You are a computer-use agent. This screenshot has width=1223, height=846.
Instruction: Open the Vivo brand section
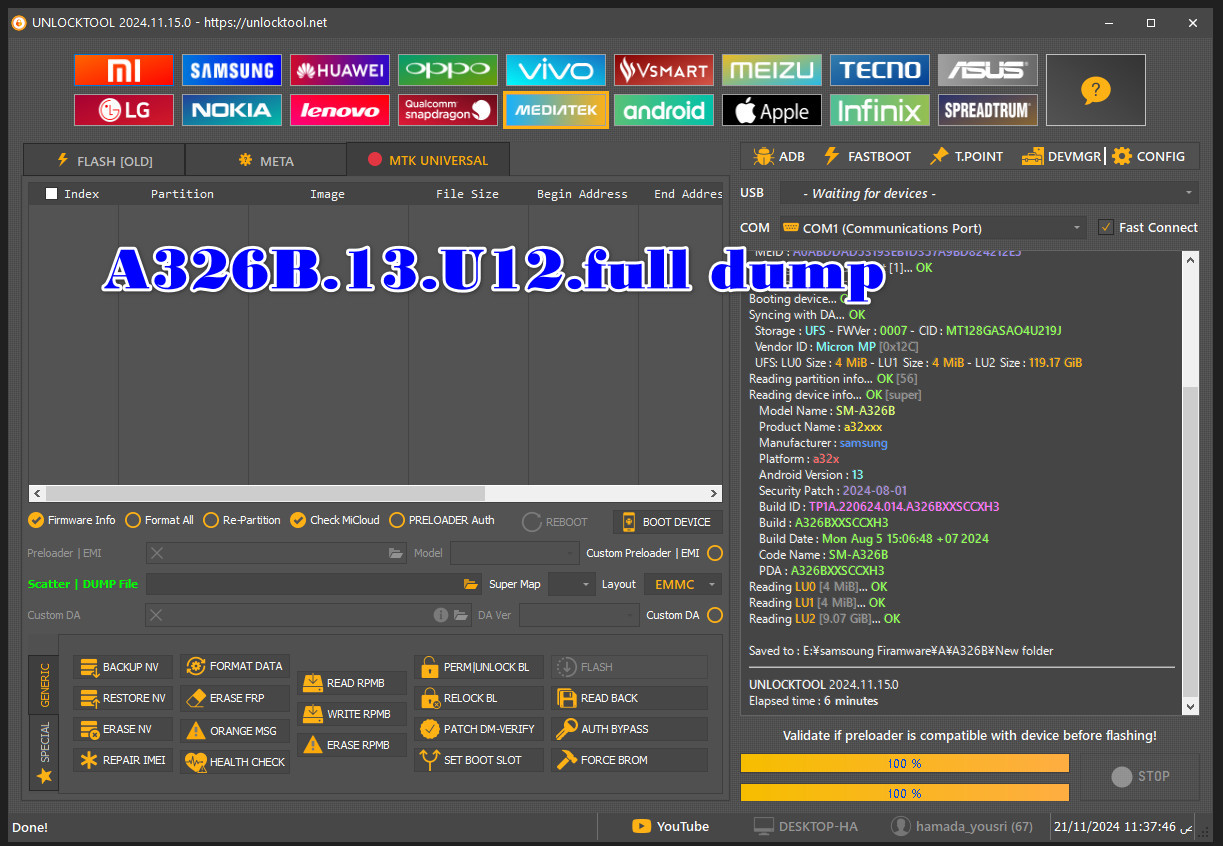pos(556,70)
